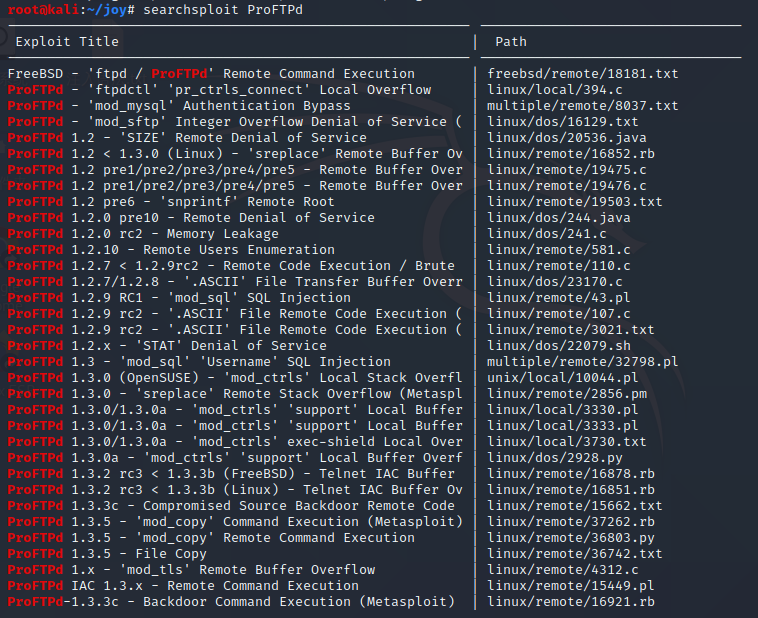Select the 1.3.5 'mod_copy' Remote Command Execution title
This screenshot has height=618, width=758.
pos(211,537)
